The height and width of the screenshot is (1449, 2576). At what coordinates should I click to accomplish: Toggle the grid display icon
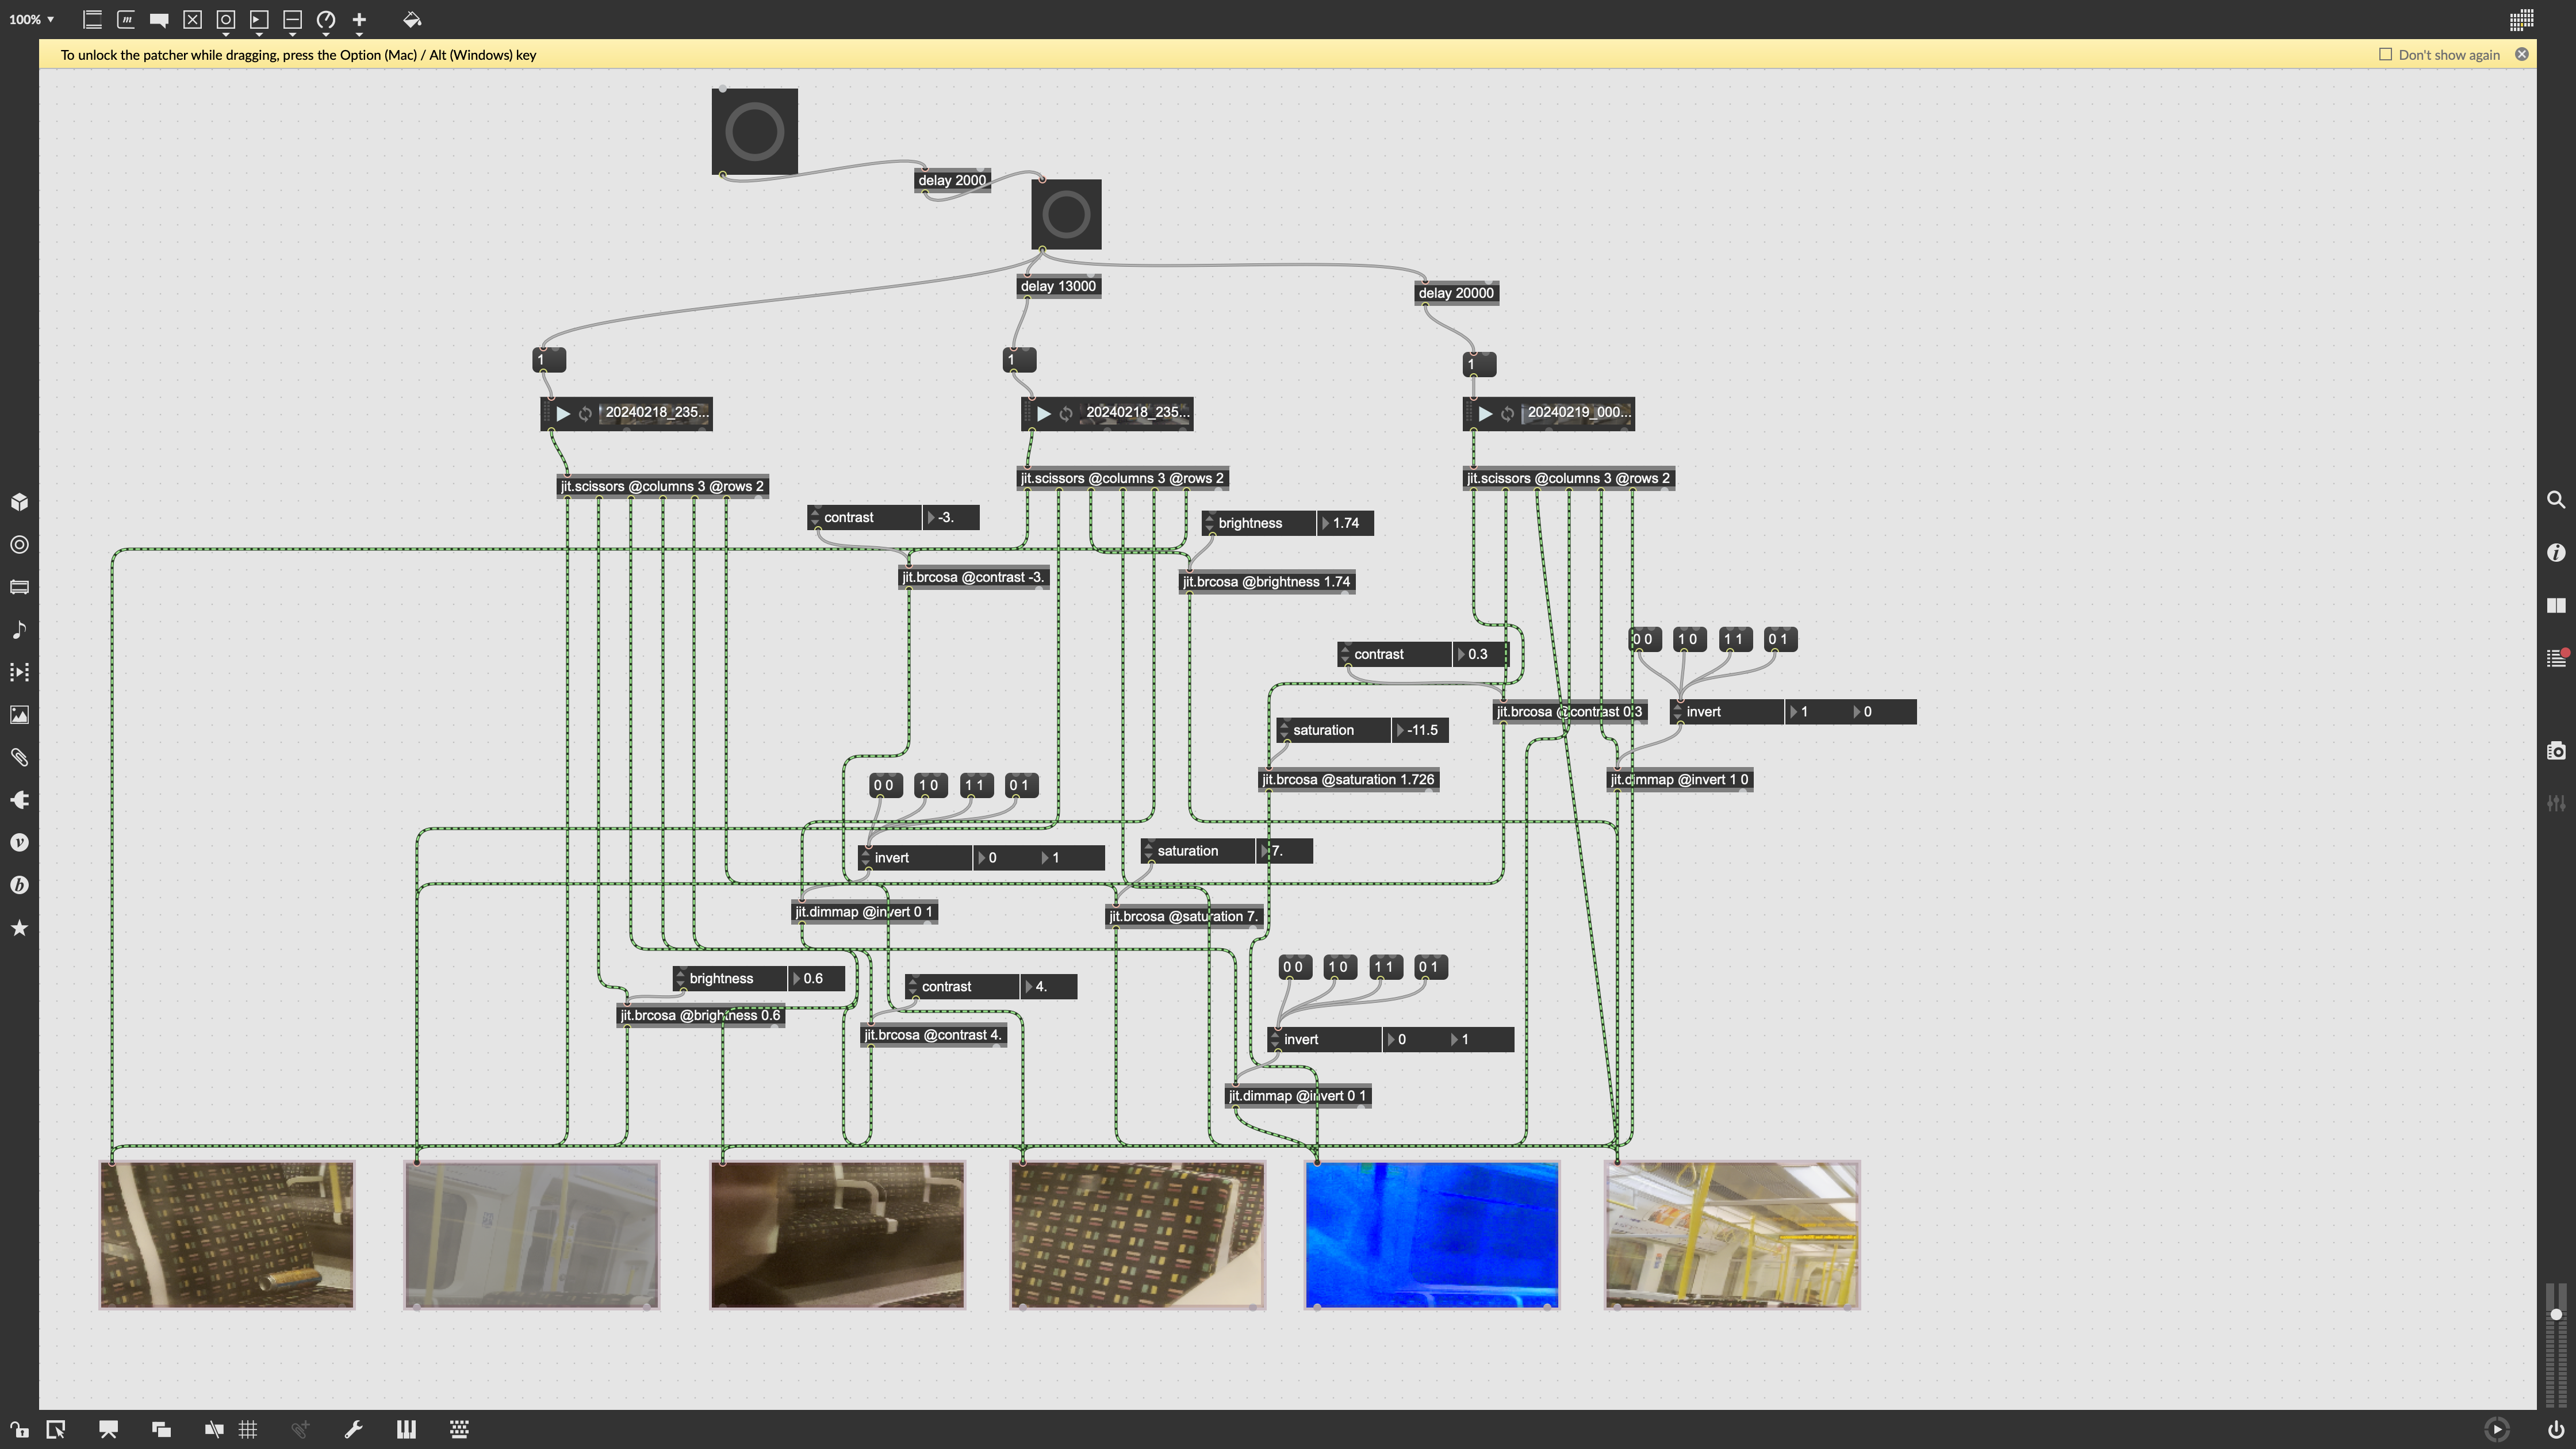(248, 1429)
